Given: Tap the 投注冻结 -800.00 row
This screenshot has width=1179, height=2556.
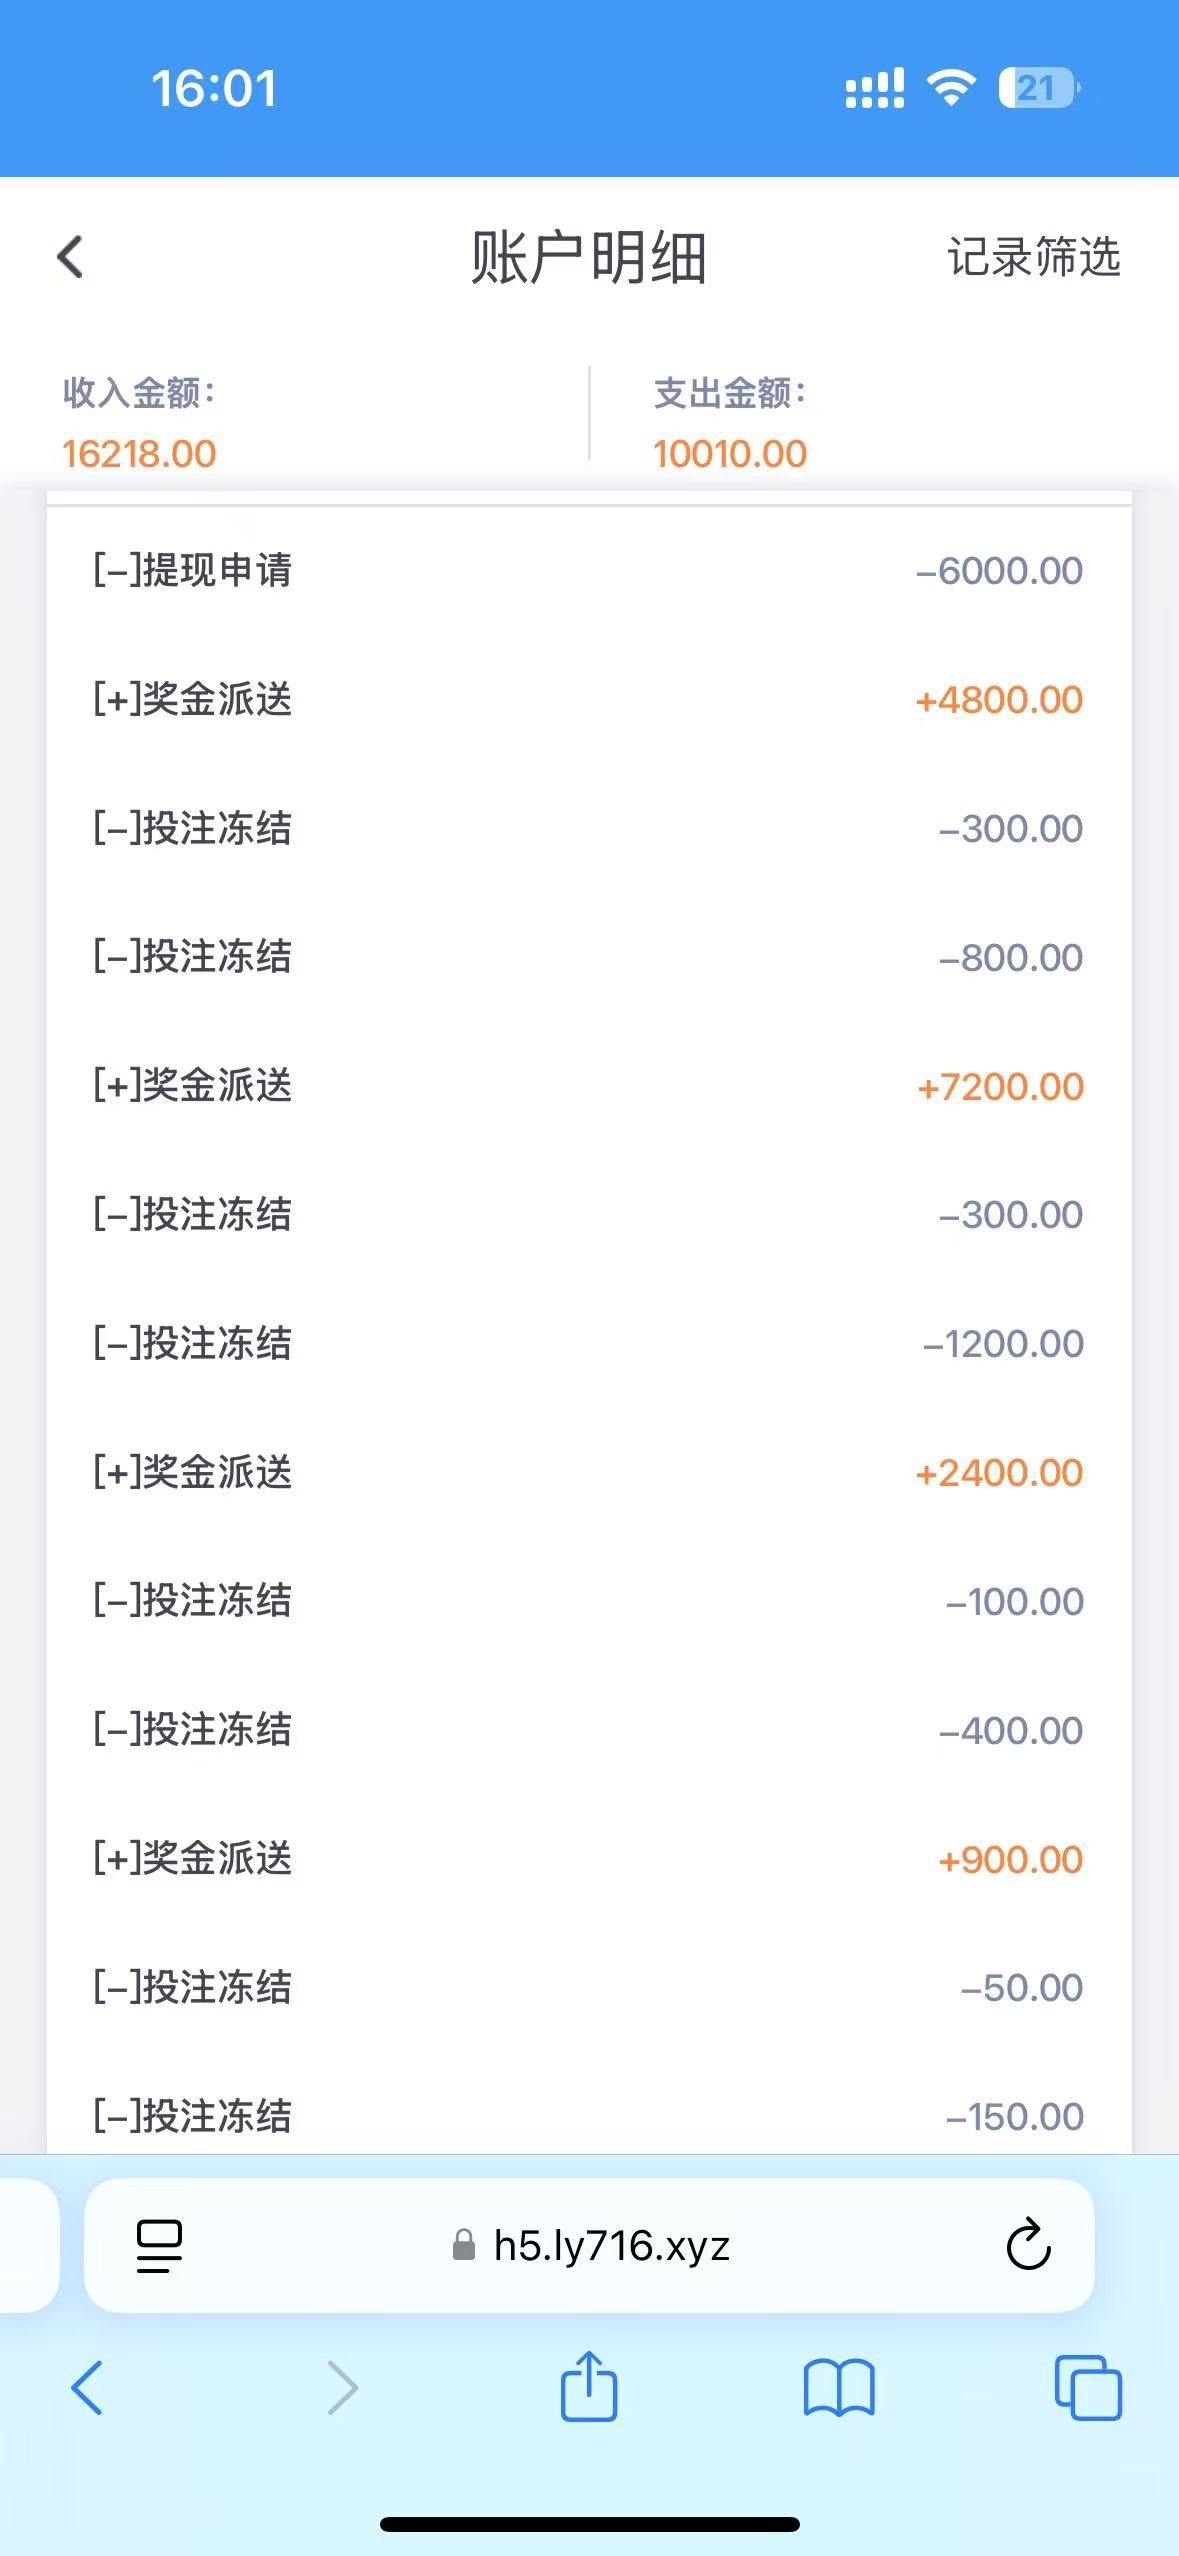Looking at the screenshot, I should click(x=588, y=957).
